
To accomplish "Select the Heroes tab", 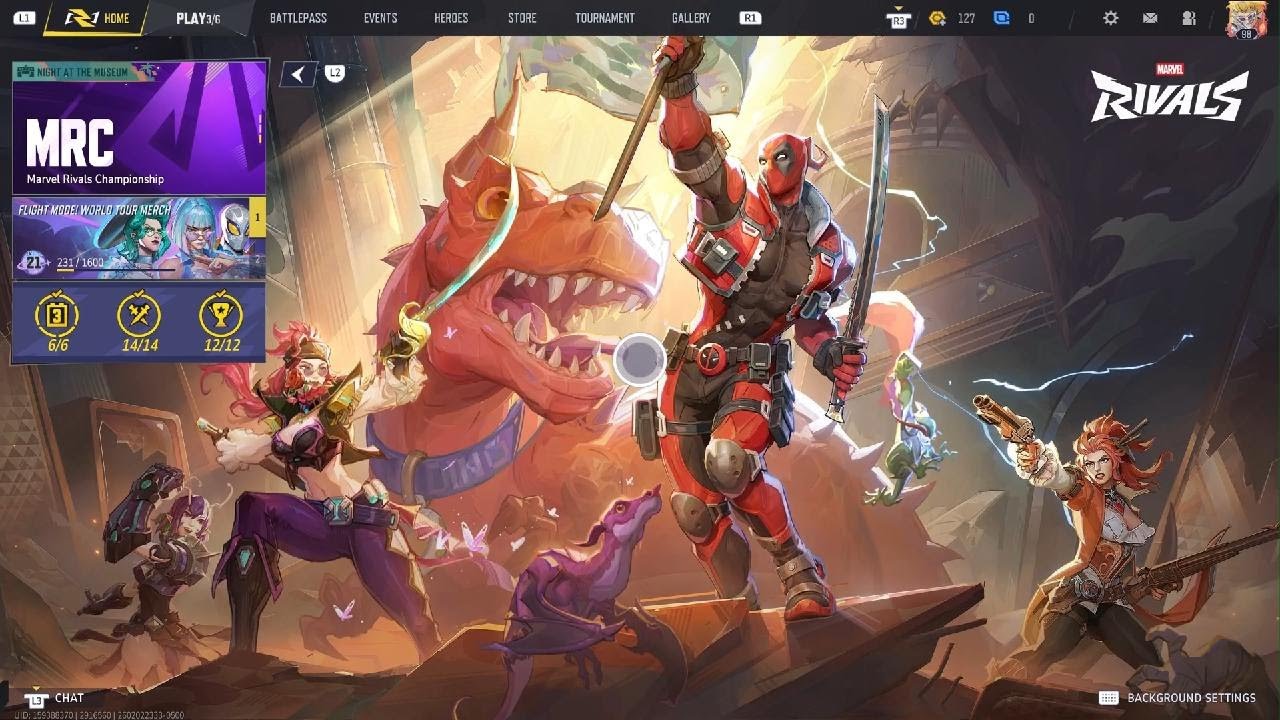I will click(x=451, y=18).
